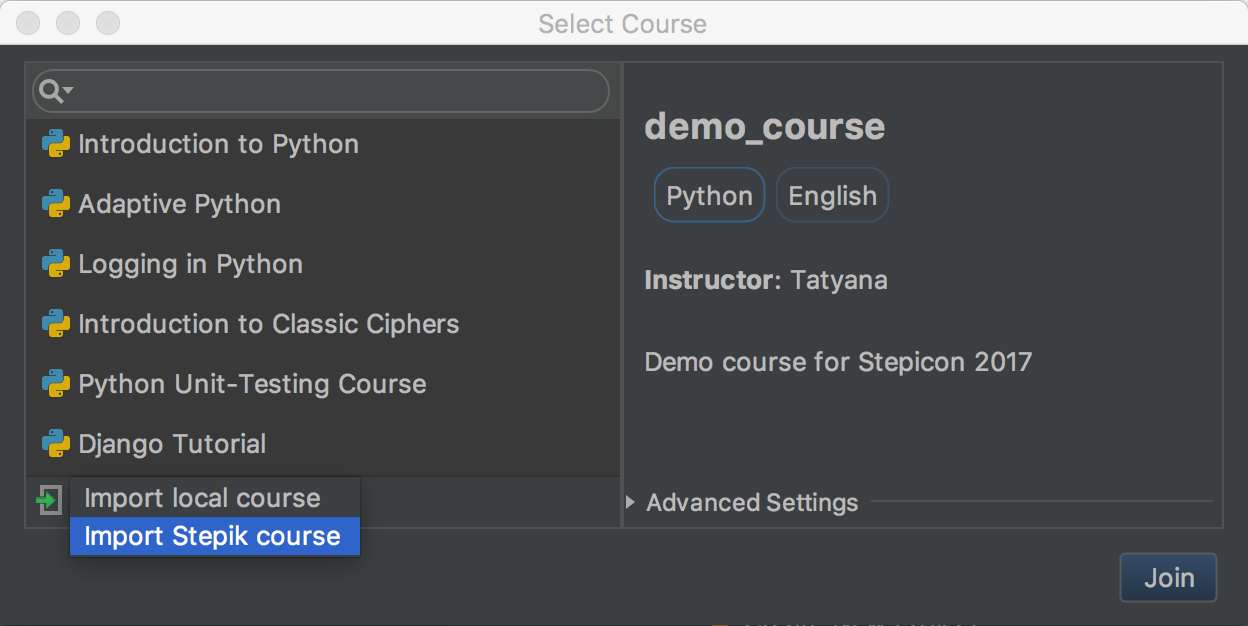This screenshot has height=626, width=1248.
Task: Click the Join button
Action: click(x=1168, y=578)
